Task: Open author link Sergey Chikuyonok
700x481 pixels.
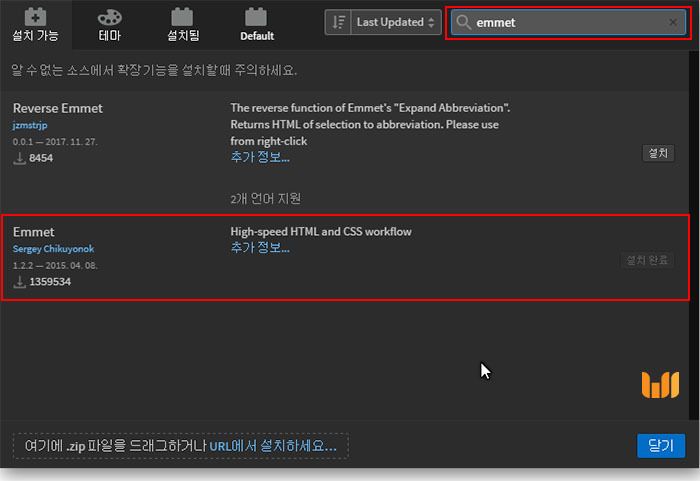Action: tap(53, 249)
